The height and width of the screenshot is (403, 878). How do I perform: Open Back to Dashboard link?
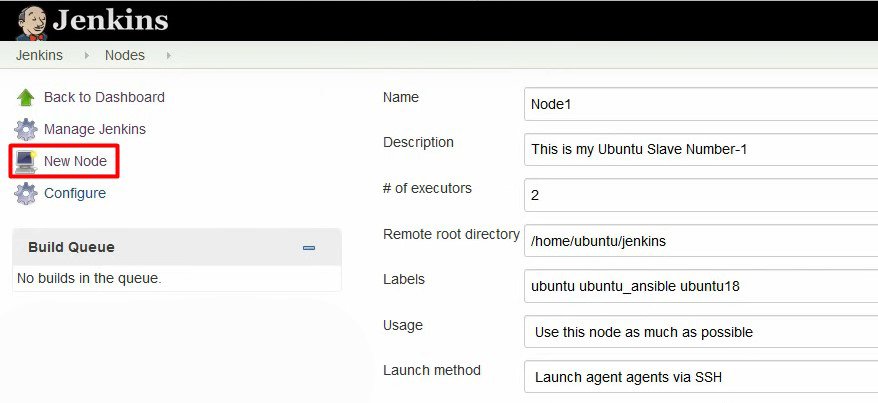point(104,97)
